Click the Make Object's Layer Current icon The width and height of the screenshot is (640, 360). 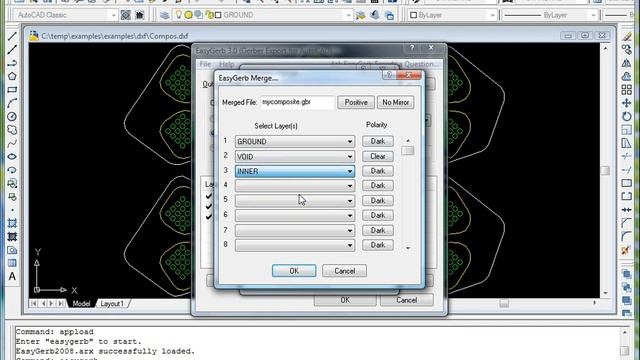361,15
